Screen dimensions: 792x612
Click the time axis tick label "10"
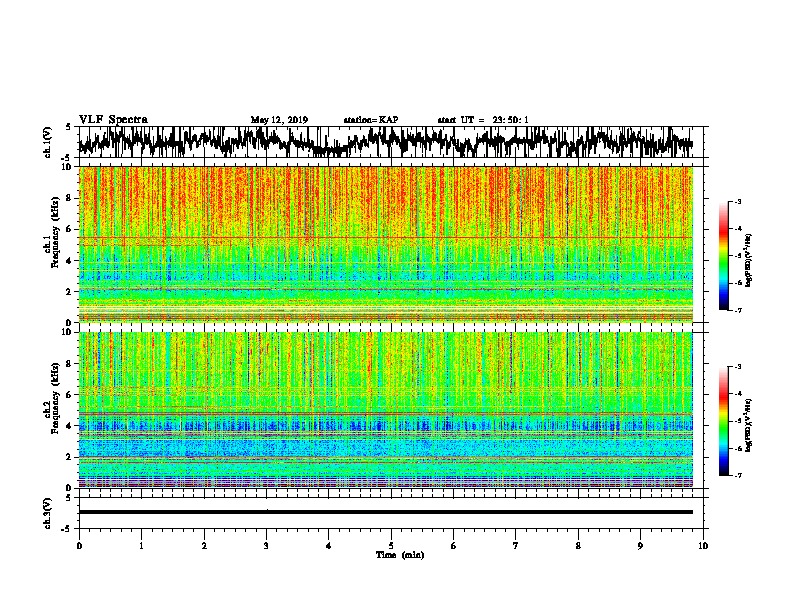[x=703, y=546]
